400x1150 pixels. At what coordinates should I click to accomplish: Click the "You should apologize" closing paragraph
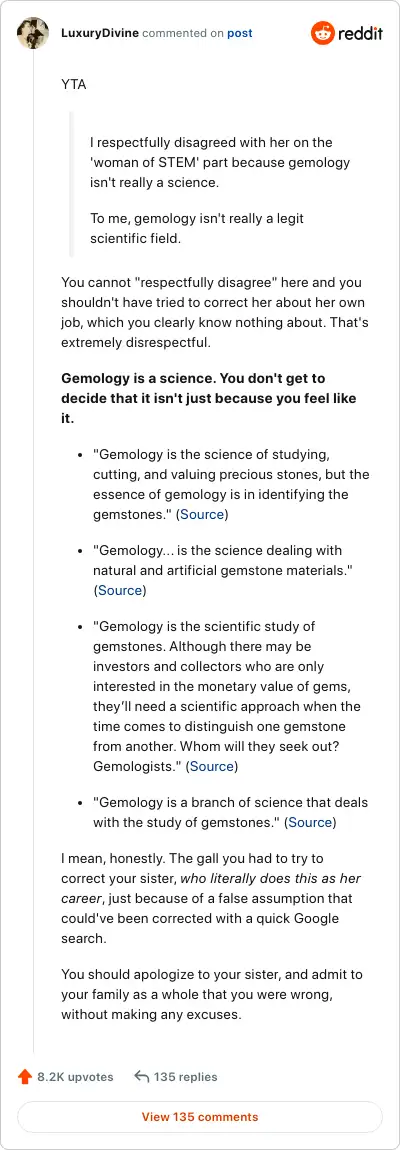click(211, 995)
